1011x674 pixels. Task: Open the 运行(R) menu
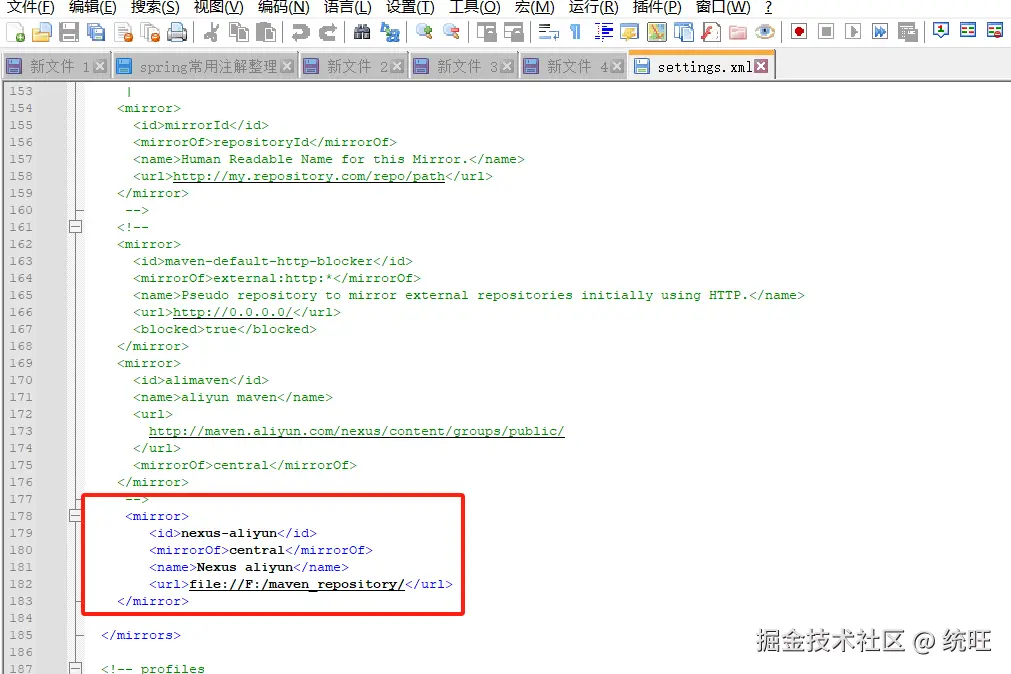point(593,7)
